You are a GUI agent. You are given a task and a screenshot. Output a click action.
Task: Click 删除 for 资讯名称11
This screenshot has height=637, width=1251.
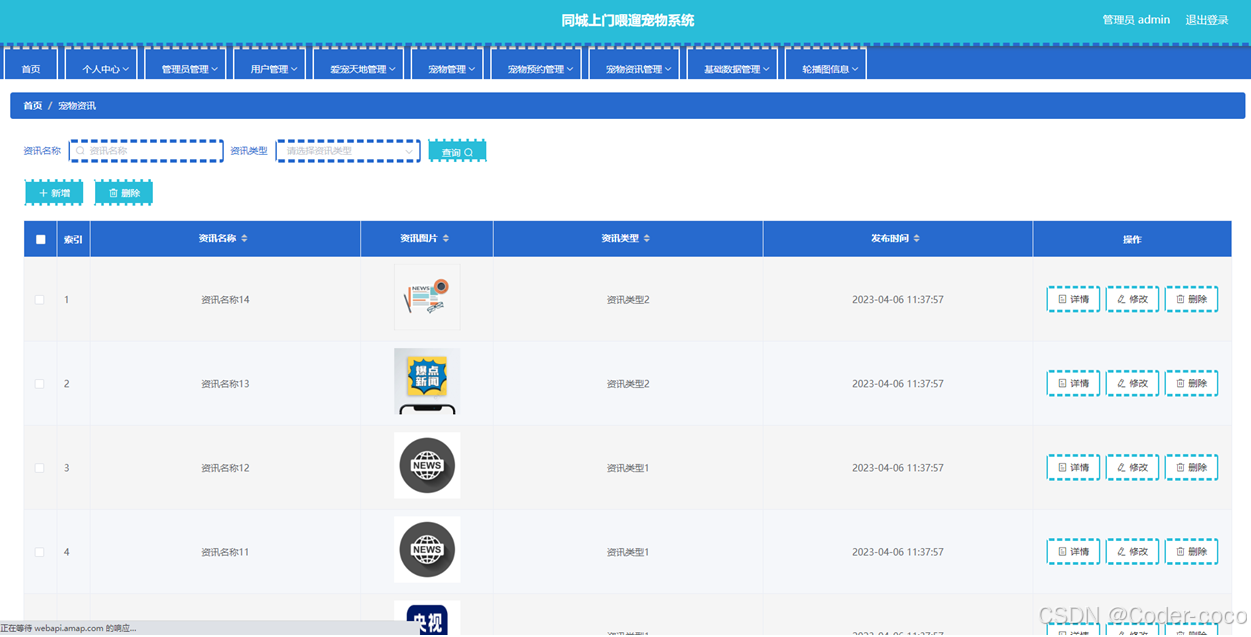(x=1191, y=551)
